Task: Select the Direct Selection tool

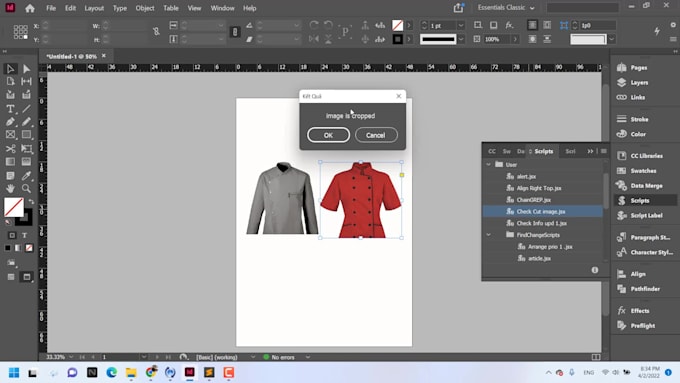Action: tap(26, 69)
